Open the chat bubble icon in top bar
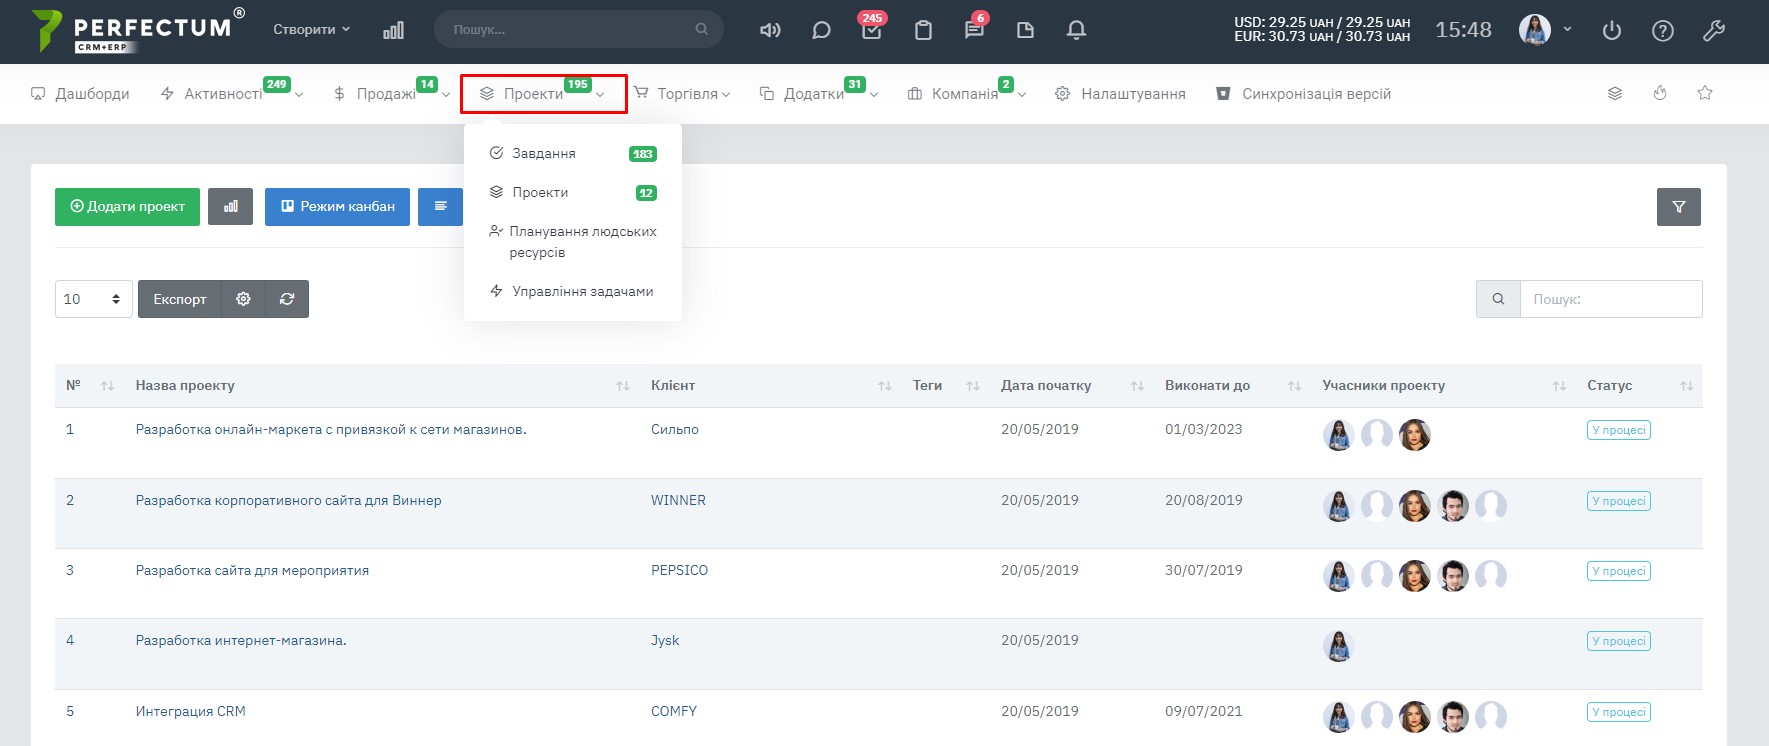 [x=821, y=30]
